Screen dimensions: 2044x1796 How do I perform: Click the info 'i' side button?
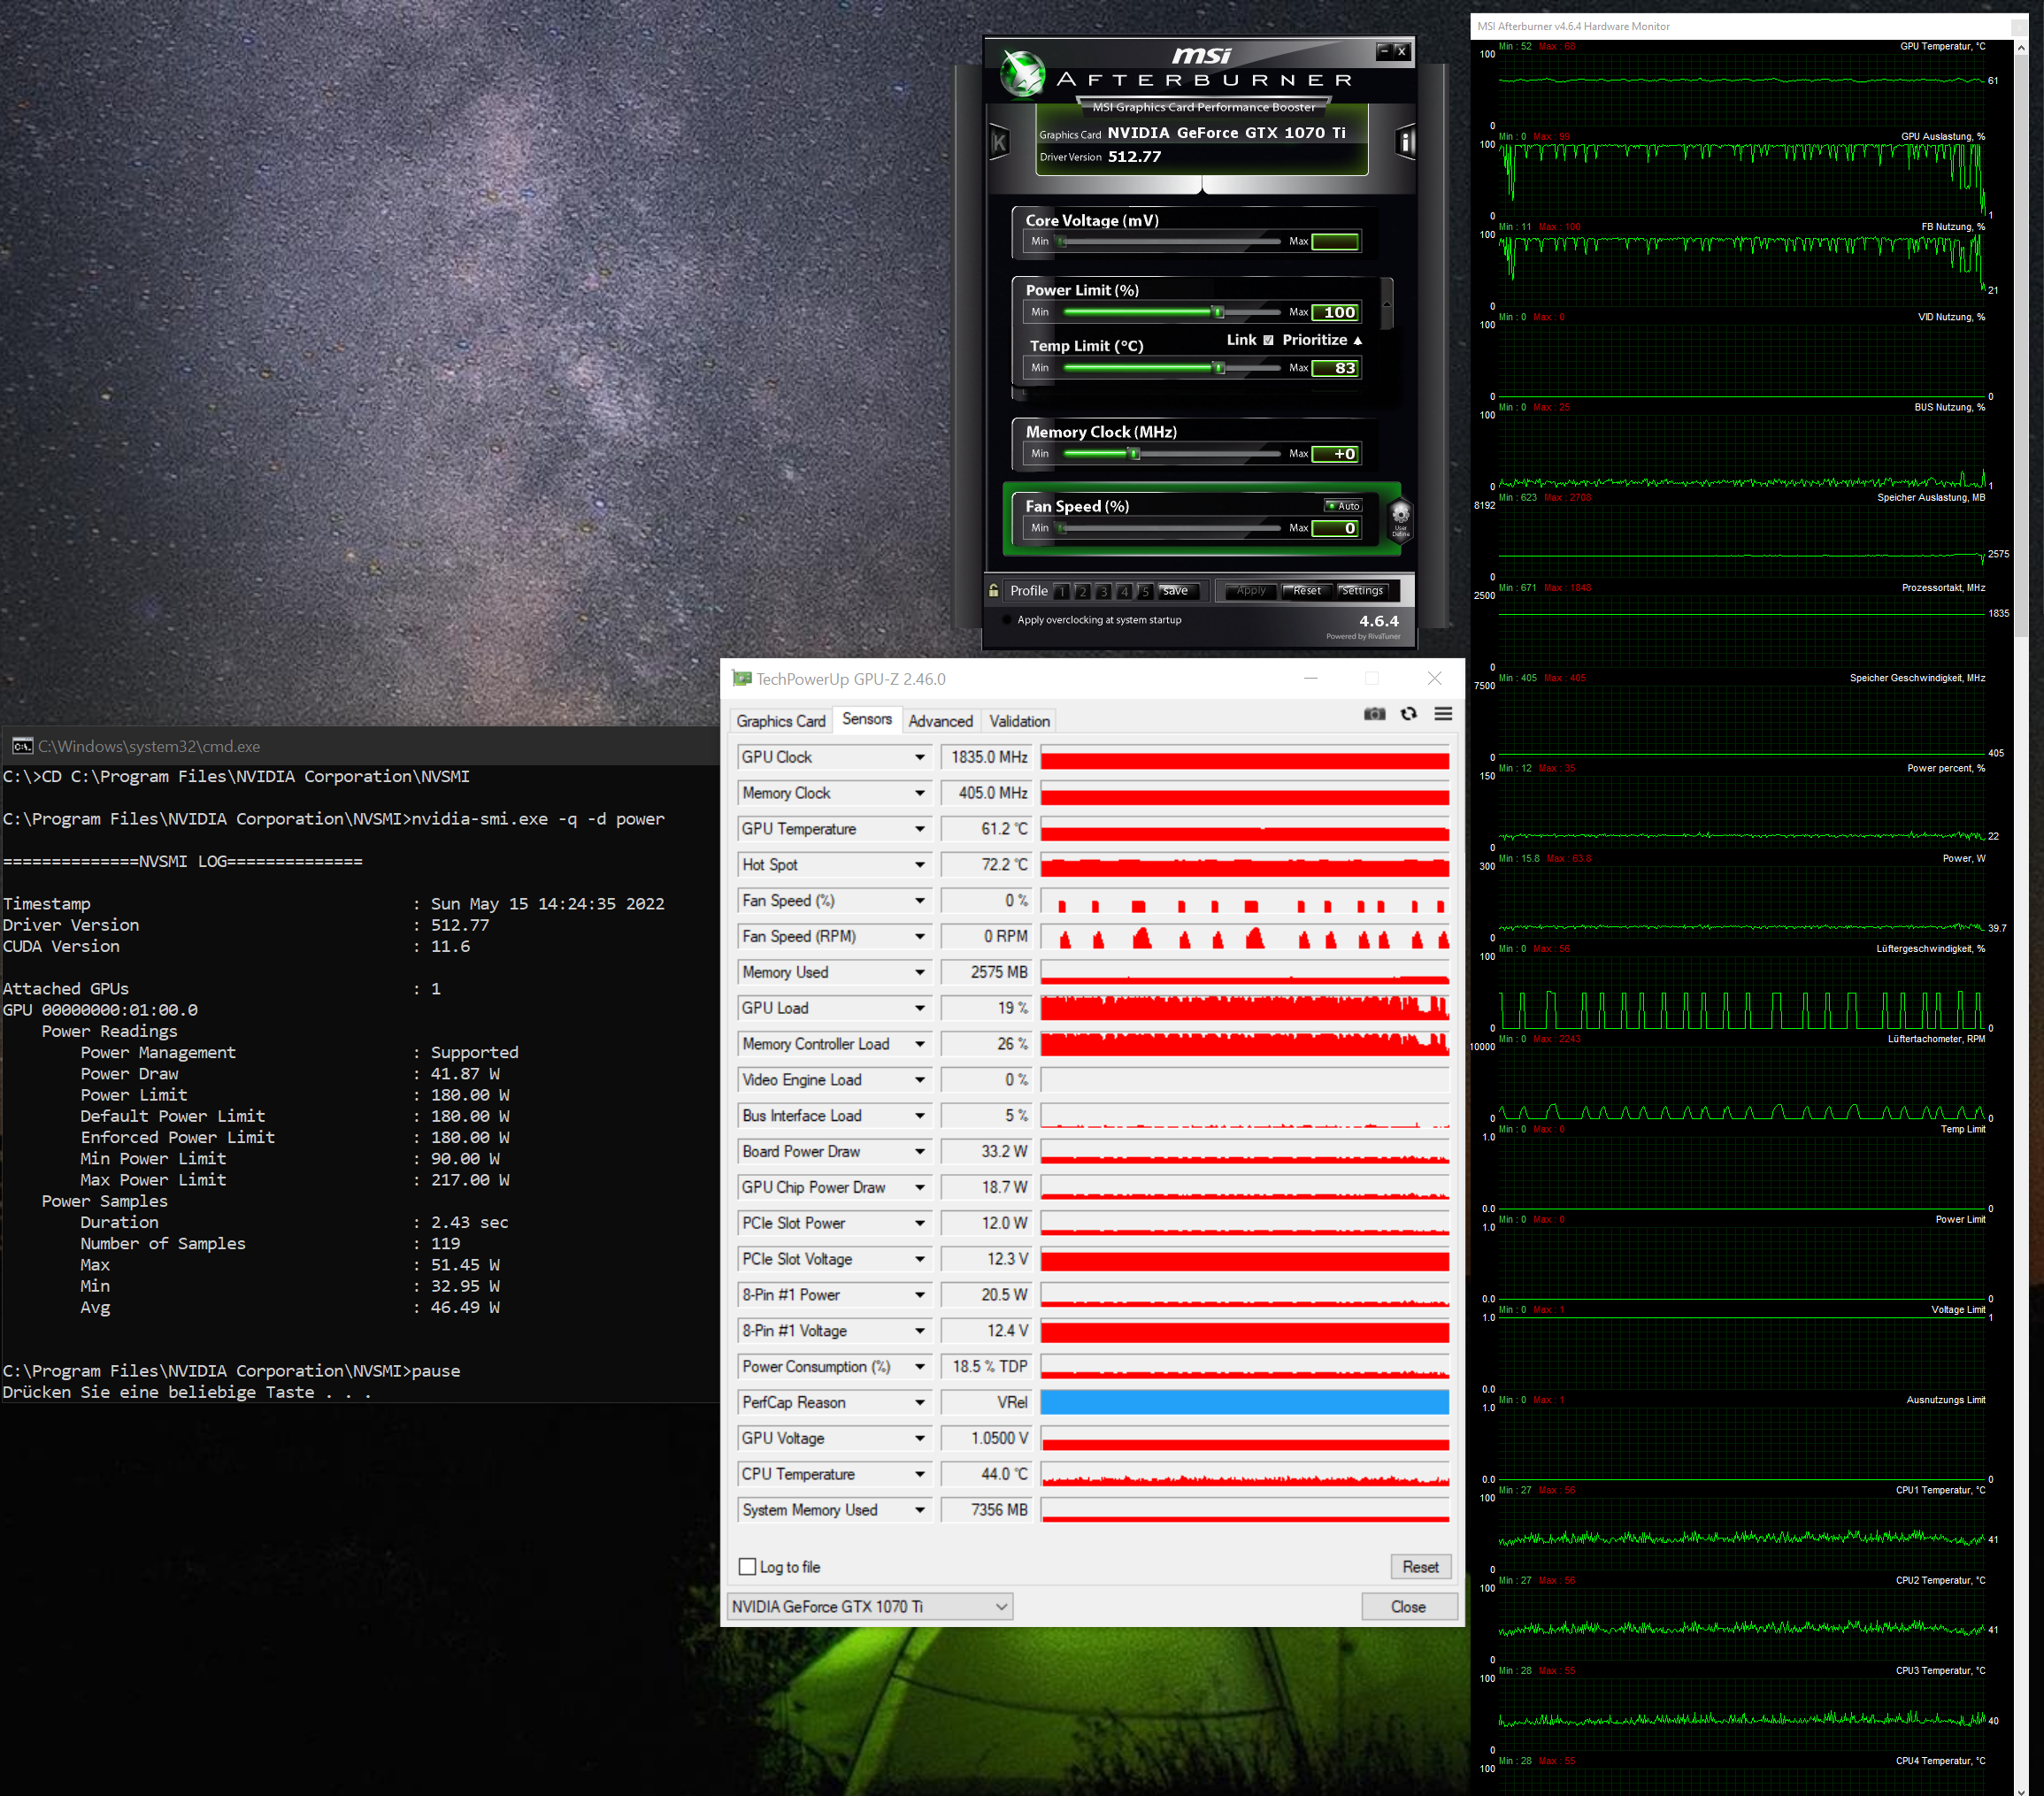tap(1405, 143)
